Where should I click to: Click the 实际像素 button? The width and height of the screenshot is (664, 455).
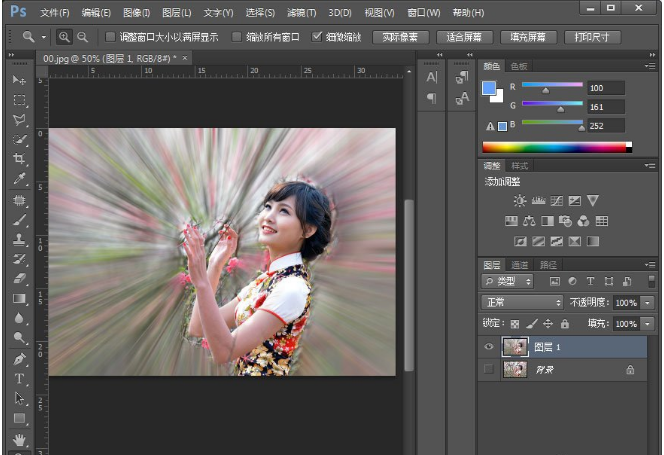click(x=401, y=37)
